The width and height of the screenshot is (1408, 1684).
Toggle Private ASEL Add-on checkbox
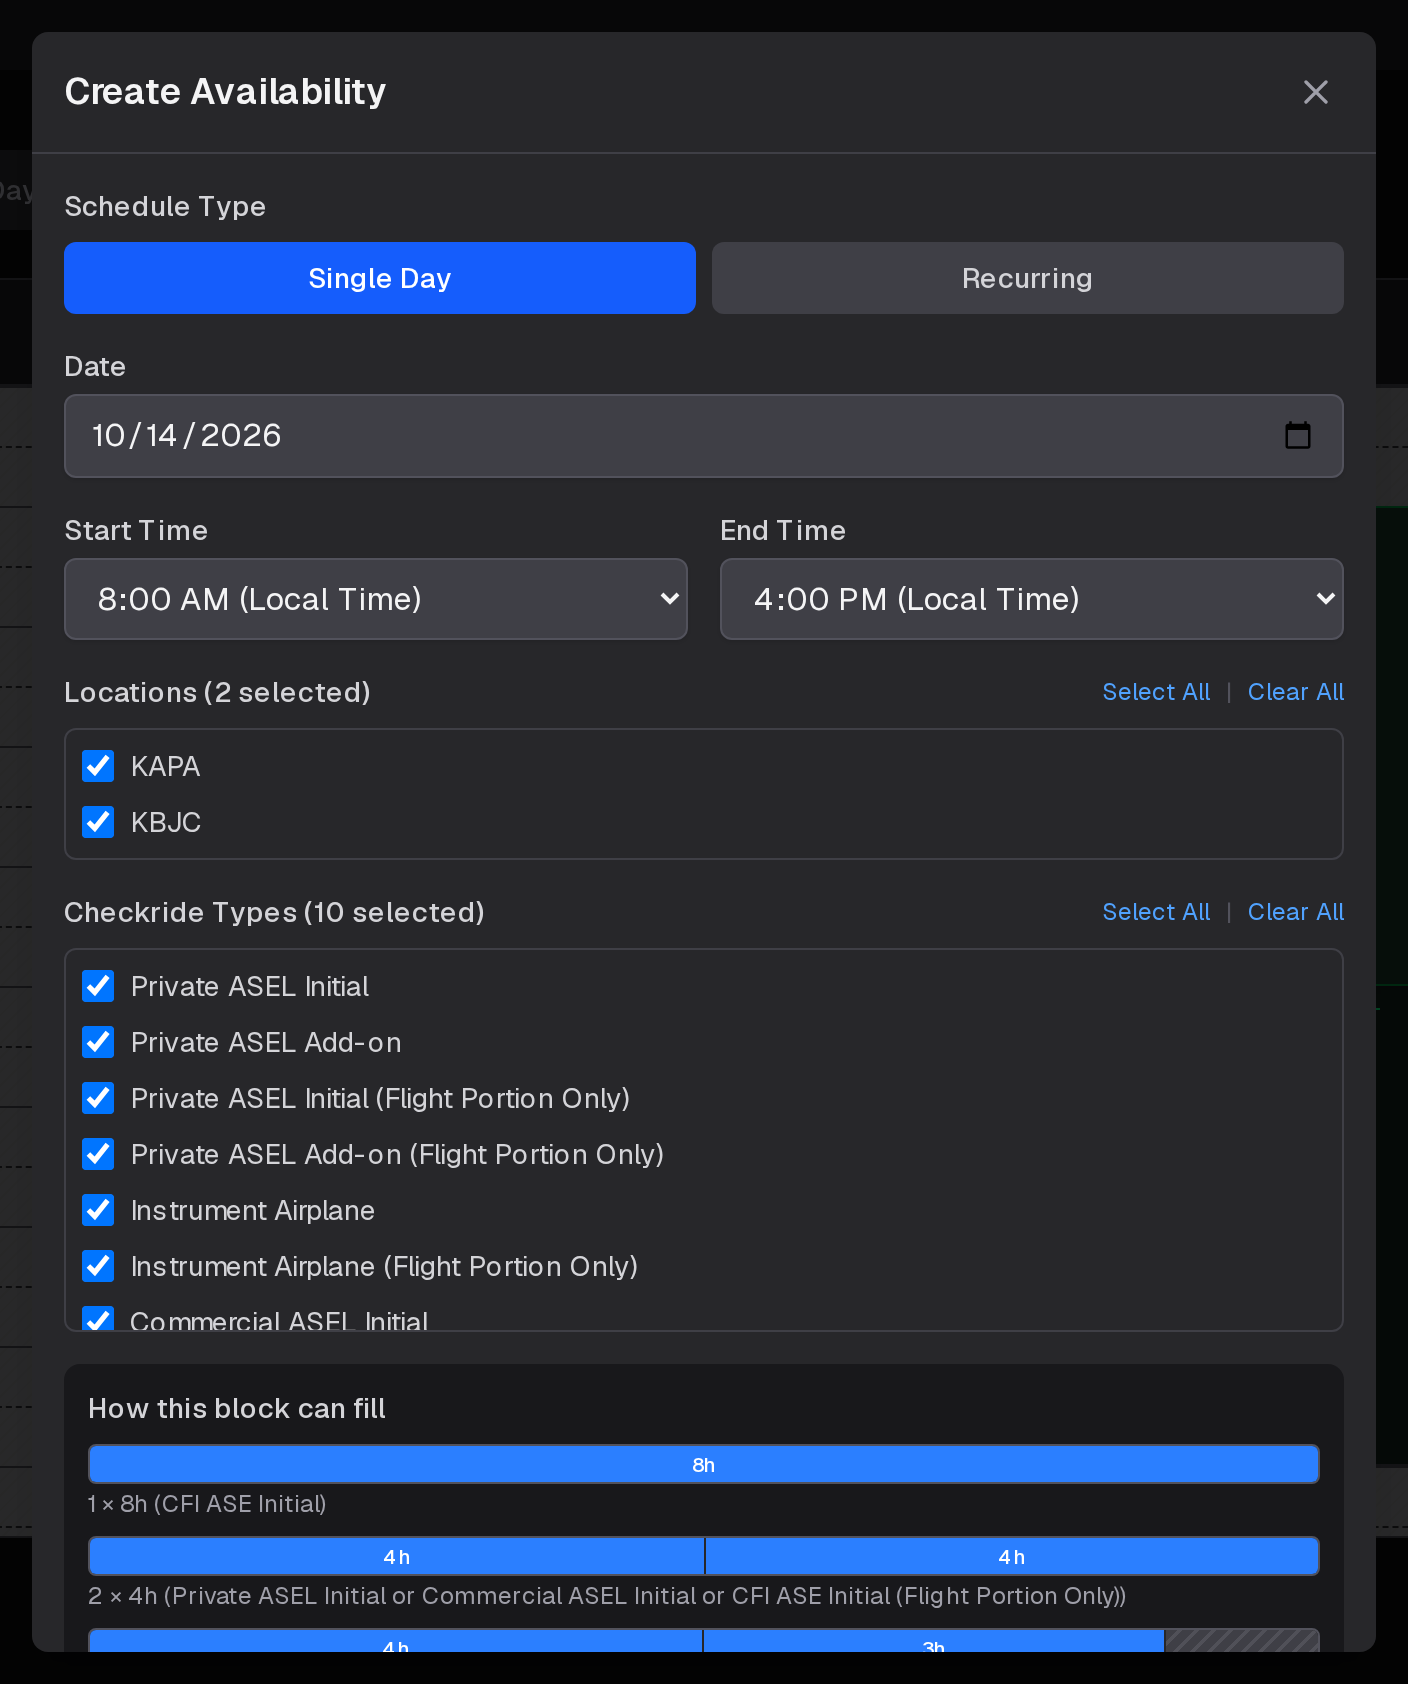click(x=98, y=1042)
